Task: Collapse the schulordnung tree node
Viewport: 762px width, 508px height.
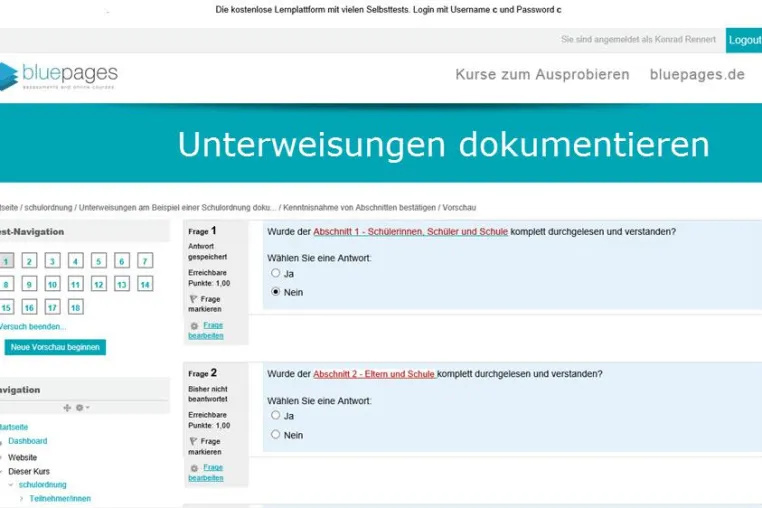Action: pos(11,485)
